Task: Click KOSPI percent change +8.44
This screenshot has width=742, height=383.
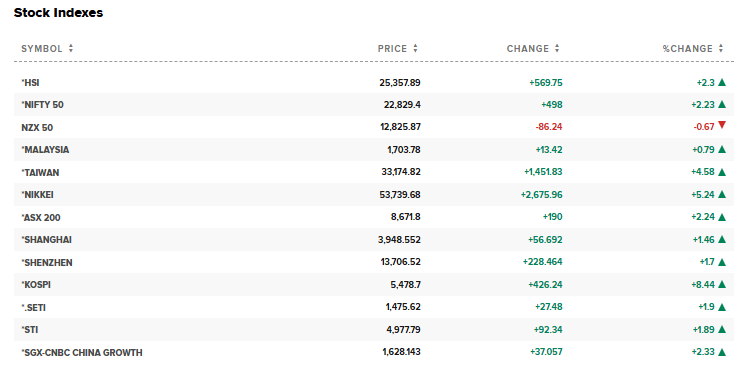Action: point(703,285)
